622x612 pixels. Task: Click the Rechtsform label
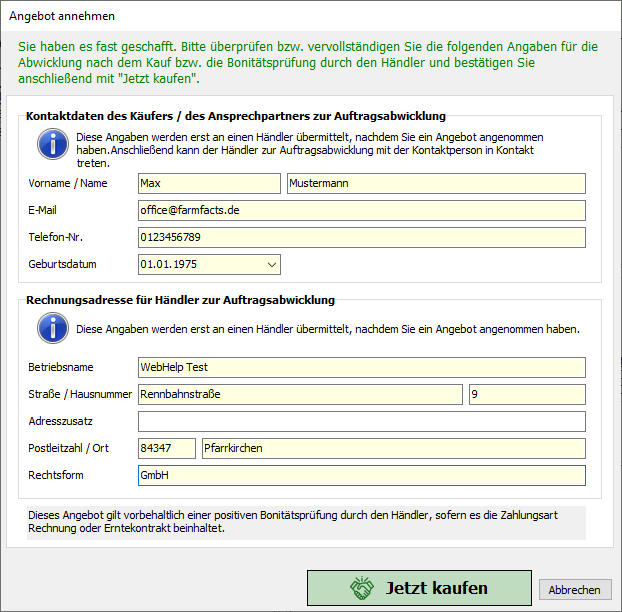(56, 475)
